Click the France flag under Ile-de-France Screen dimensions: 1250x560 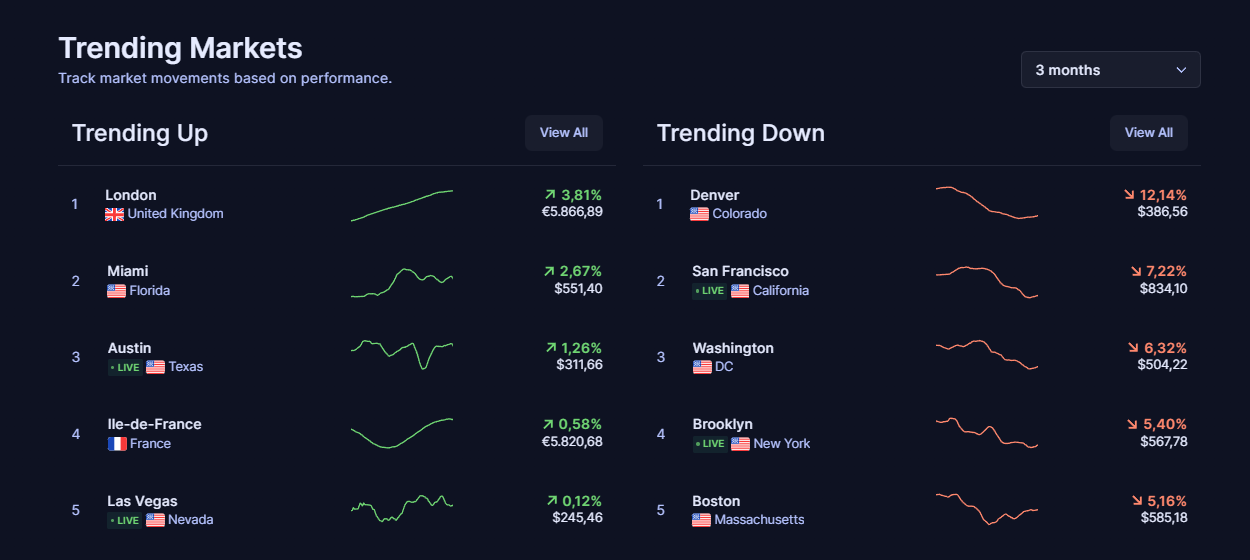[117, 444]
